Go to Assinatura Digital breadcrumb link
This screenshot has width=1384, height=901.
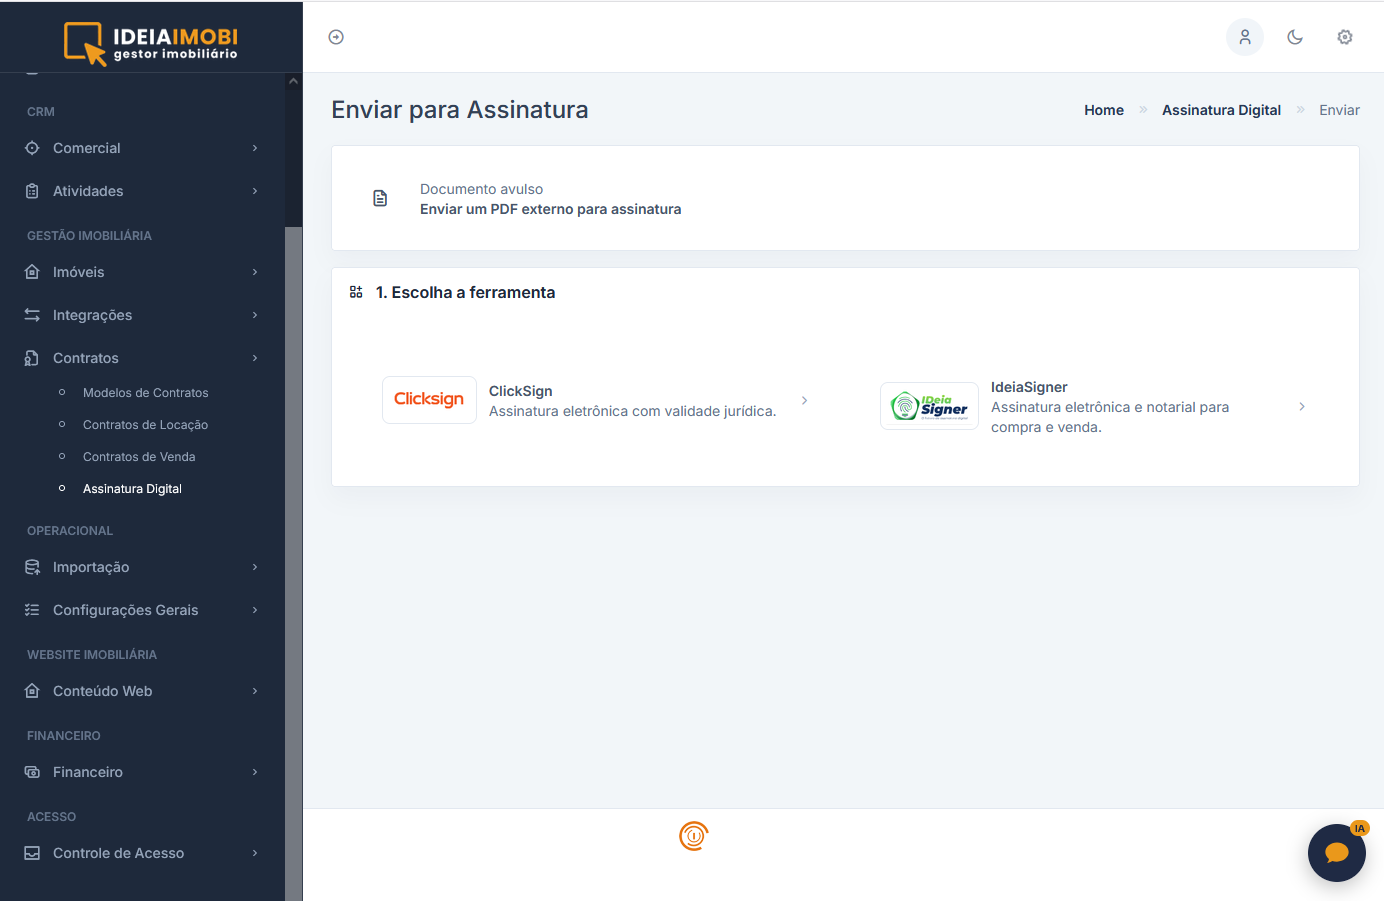(1221, 110)
